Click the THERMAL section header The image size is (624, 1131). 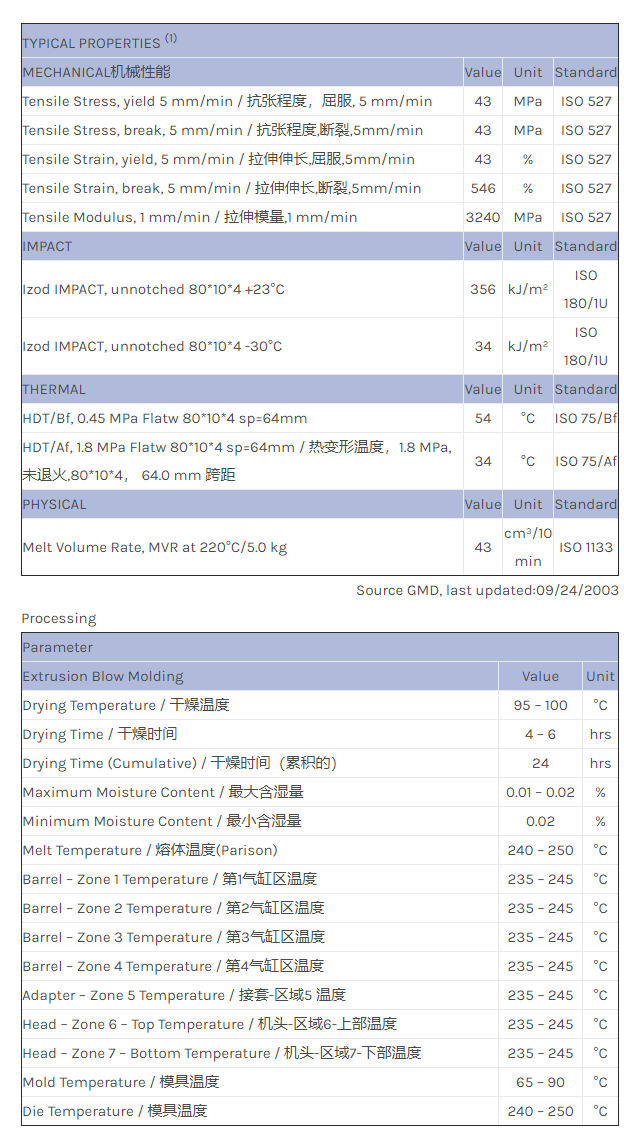[x=54, y=389]
